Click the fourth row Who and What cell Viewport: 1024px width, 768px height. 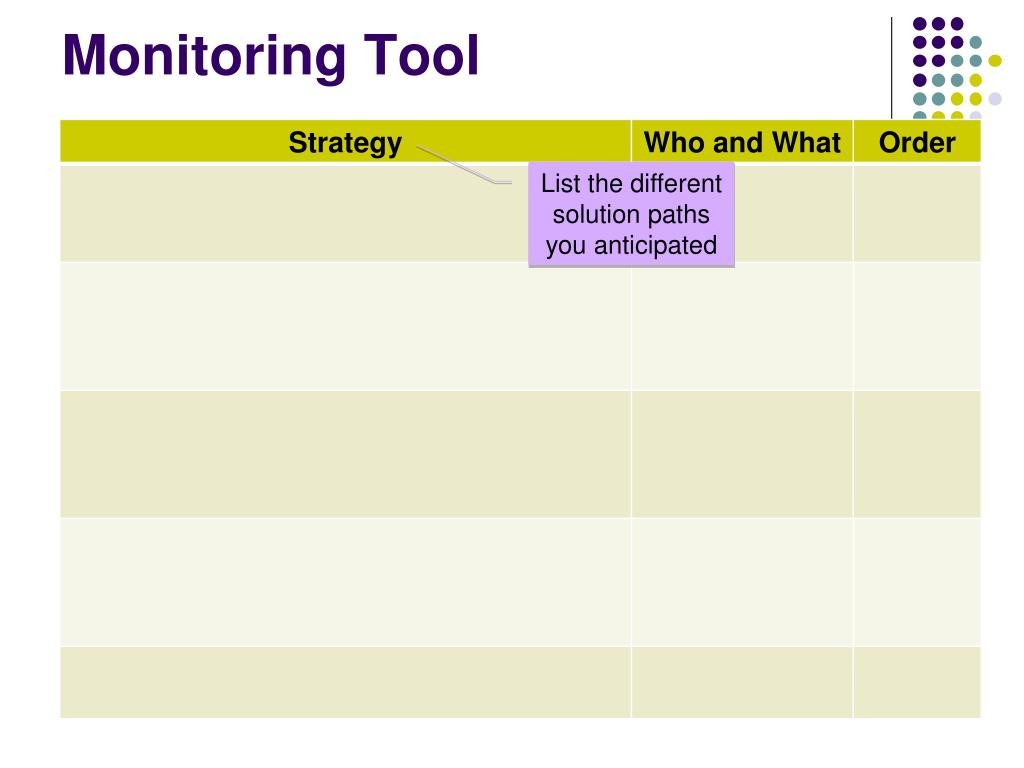click(x=742, y=583)
